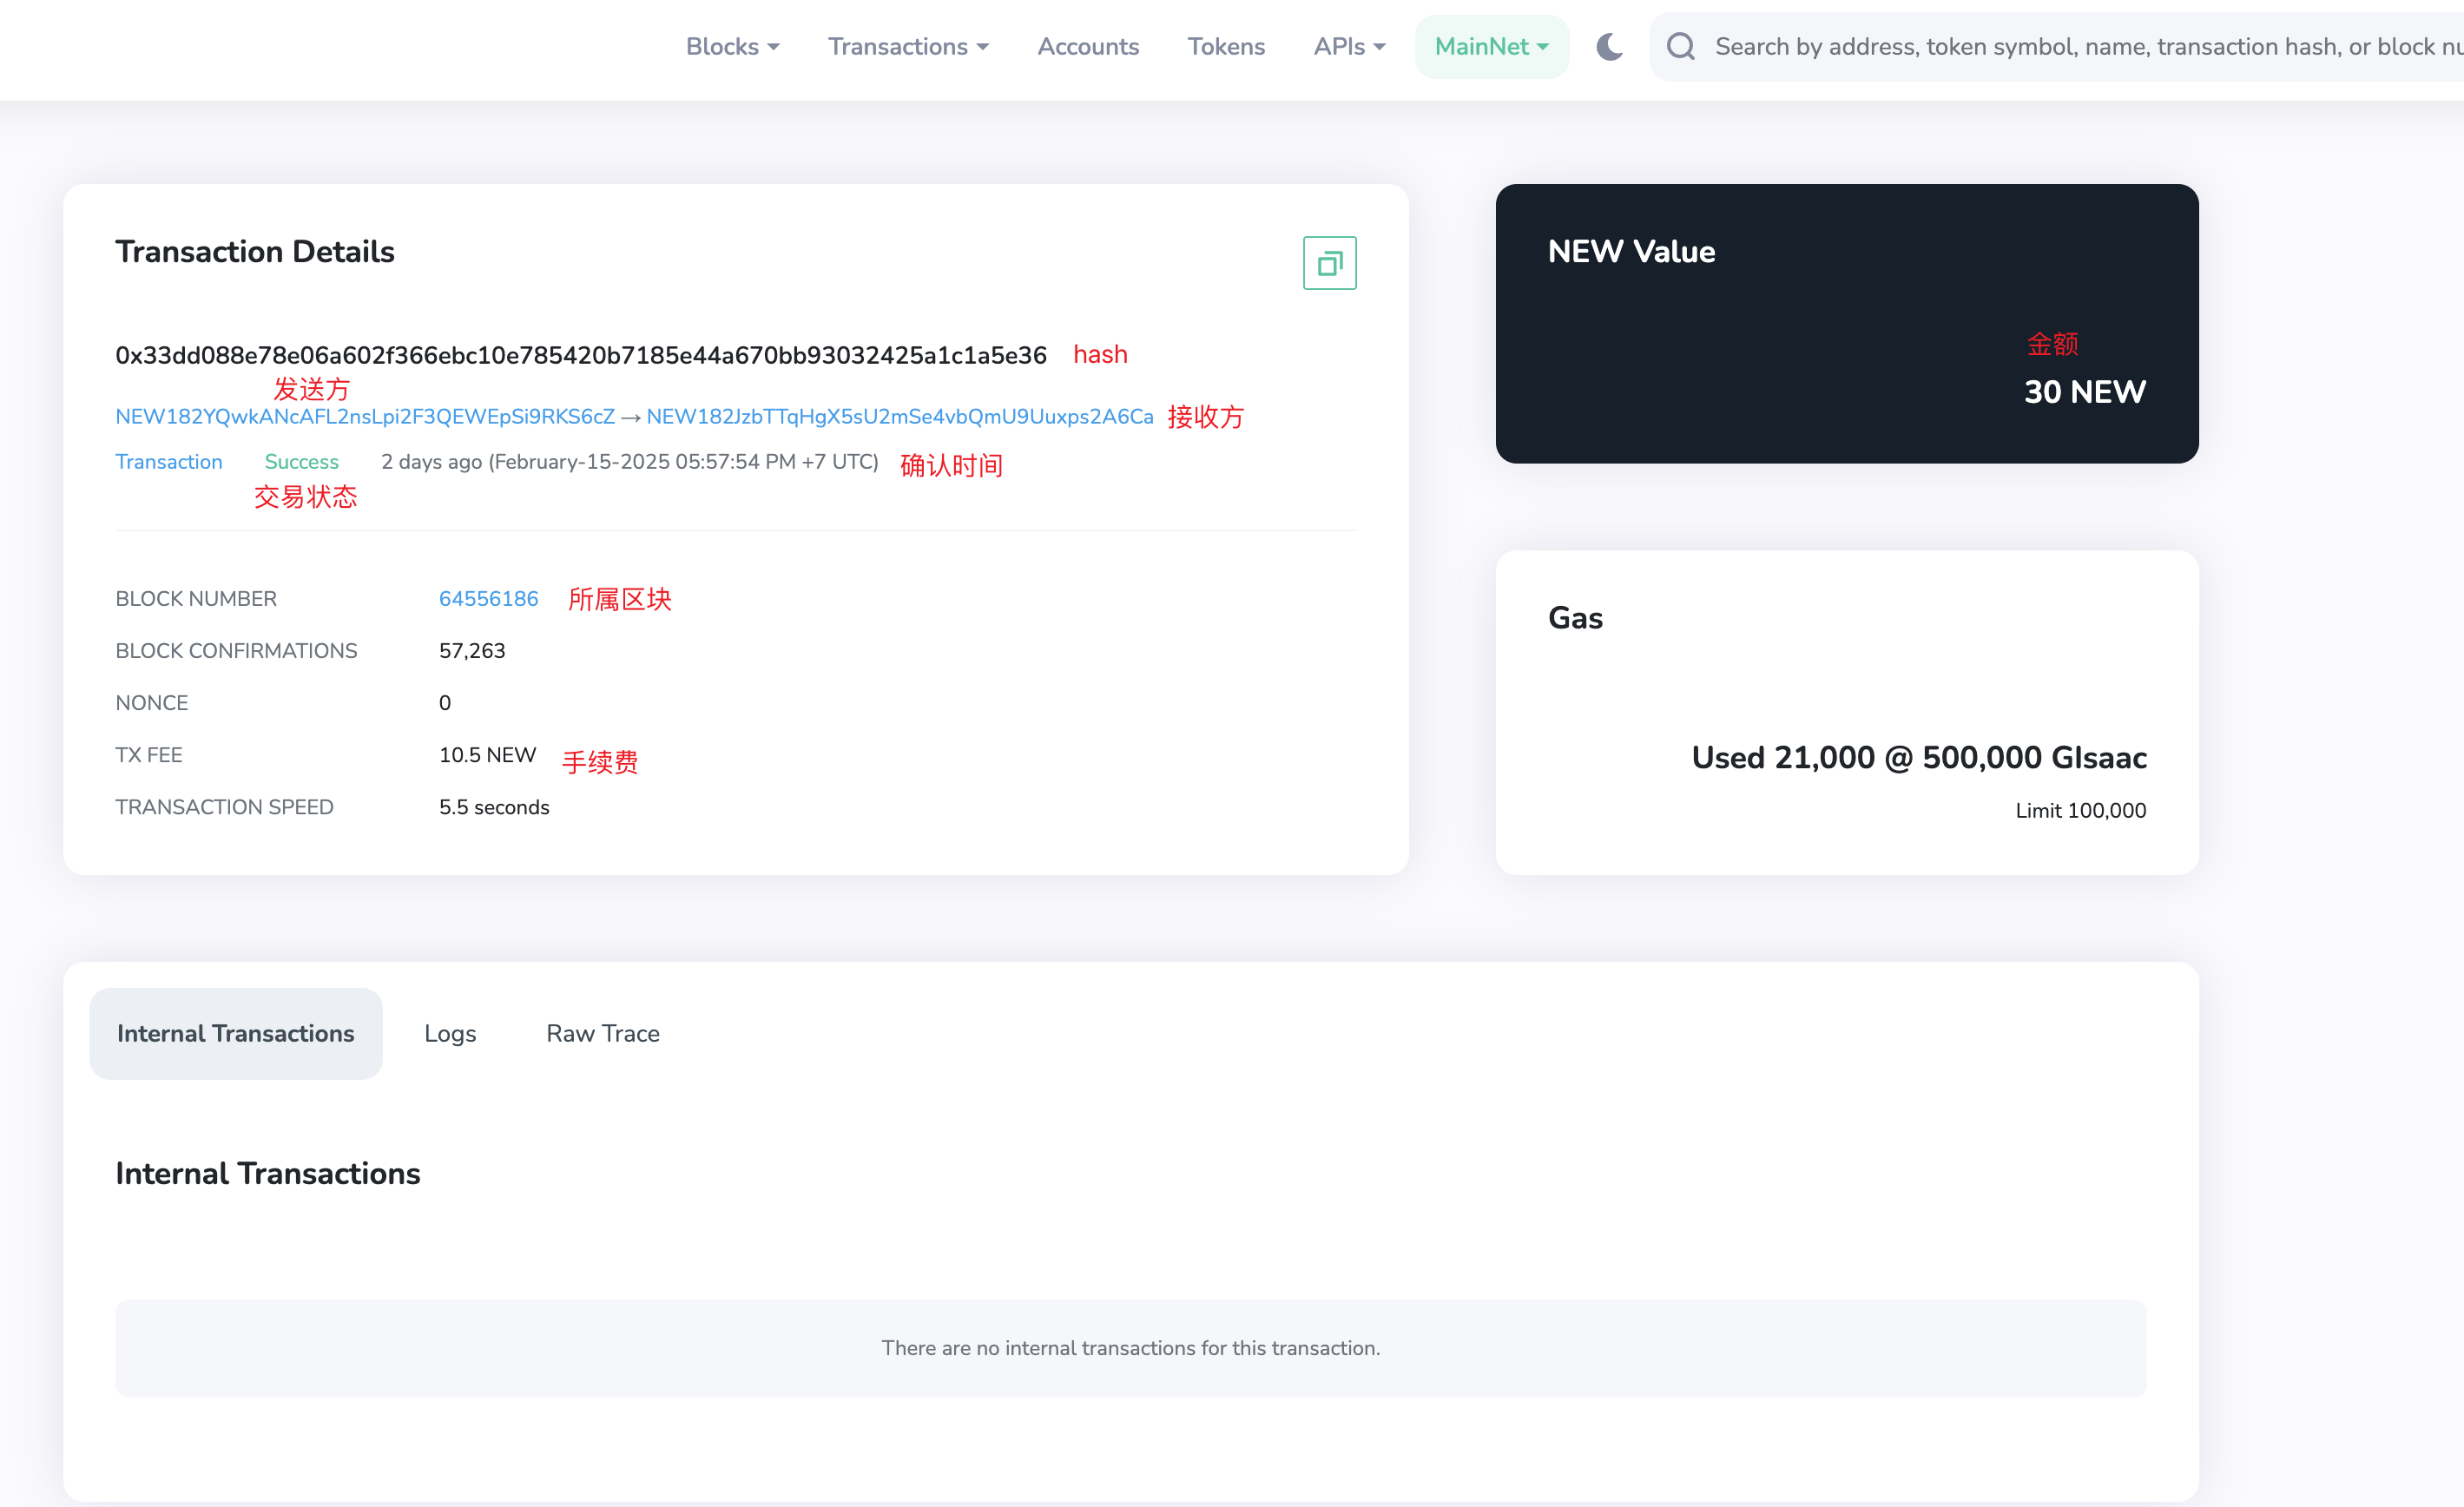Toggle dark mode moon icon
Viewport: 2464px width, 1507px height.
pos(1609,46)
